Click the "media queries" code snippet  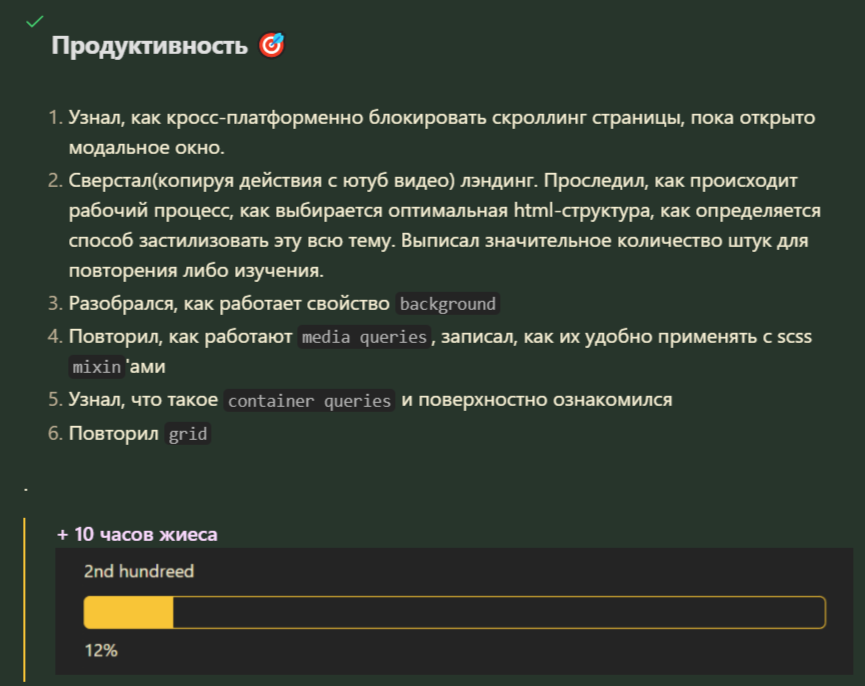[x=365, y=337]
